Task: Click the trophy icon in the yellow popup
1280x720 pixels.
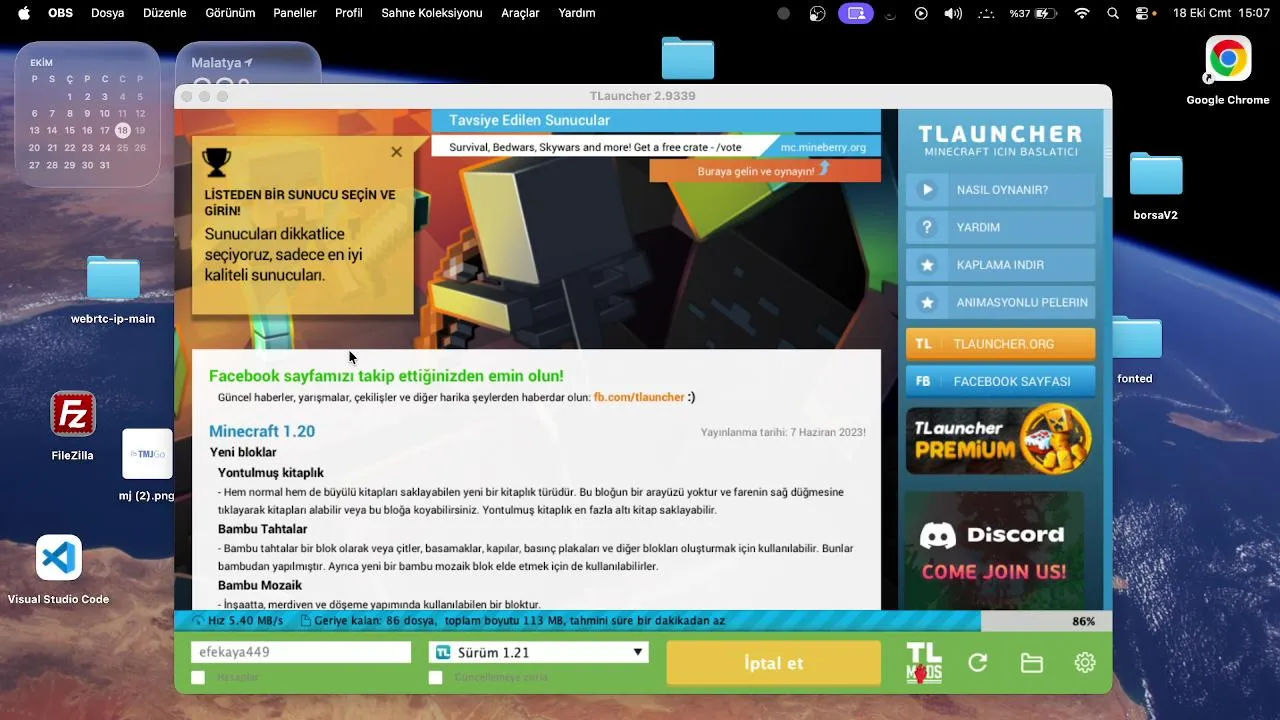Action: point(216,161)
